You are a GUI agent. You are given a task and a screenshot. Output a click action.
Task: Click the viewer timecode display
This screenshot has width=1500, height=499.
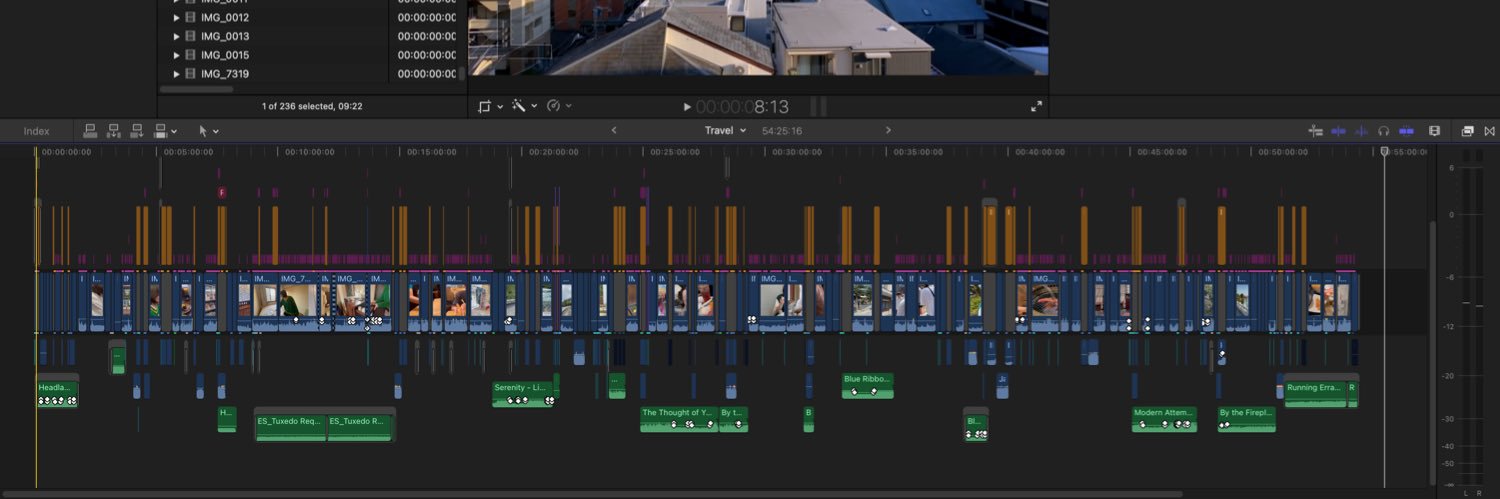742,106
